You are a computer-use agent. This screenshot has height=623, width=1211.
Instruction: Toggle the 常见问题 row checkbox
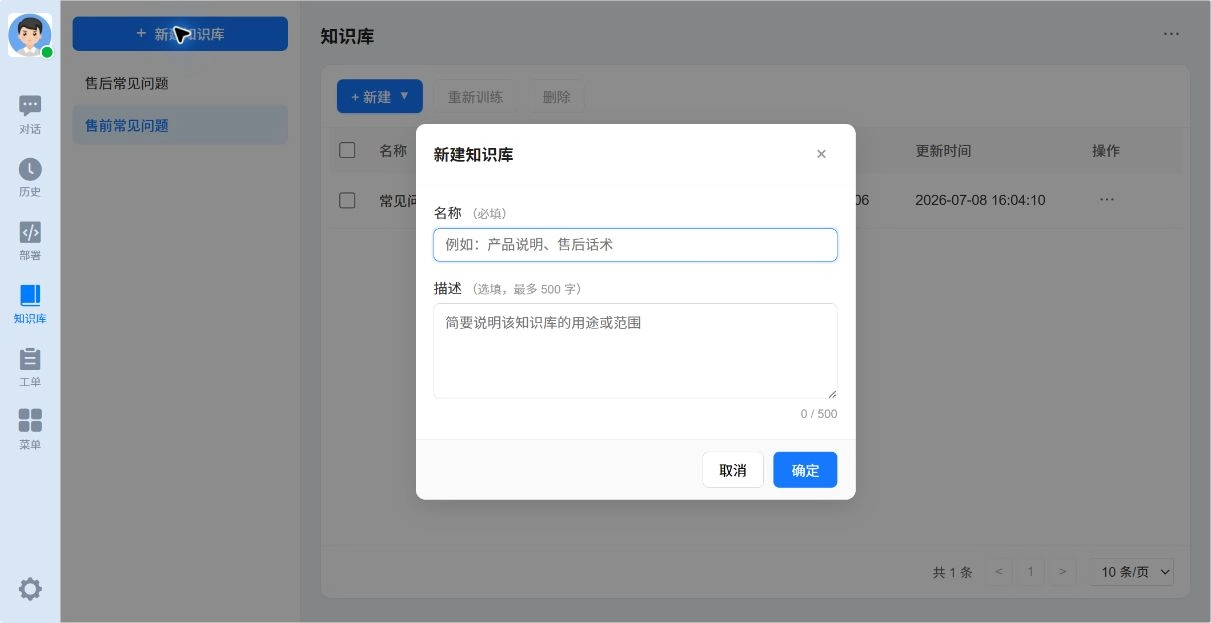347,200
